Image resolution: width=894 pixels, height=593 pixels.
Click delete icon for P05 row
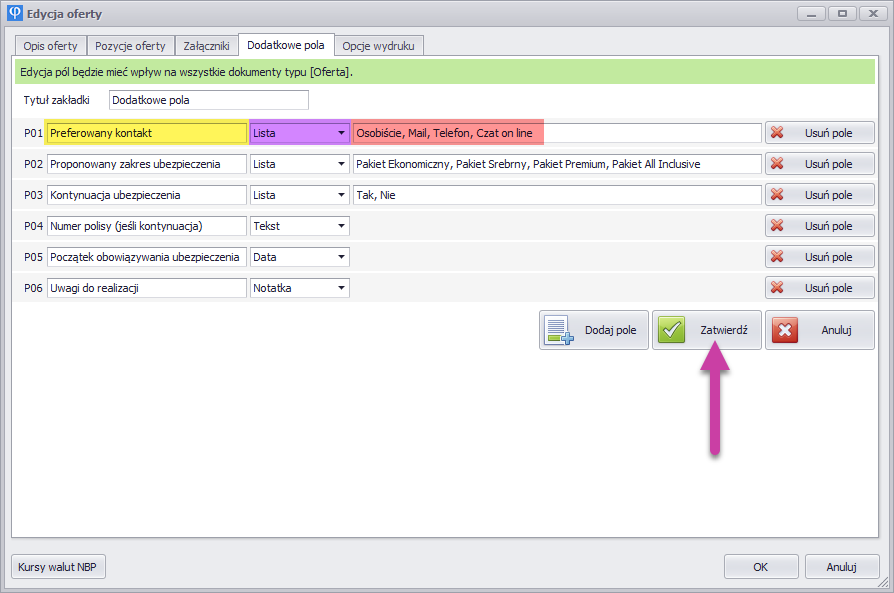777,257
